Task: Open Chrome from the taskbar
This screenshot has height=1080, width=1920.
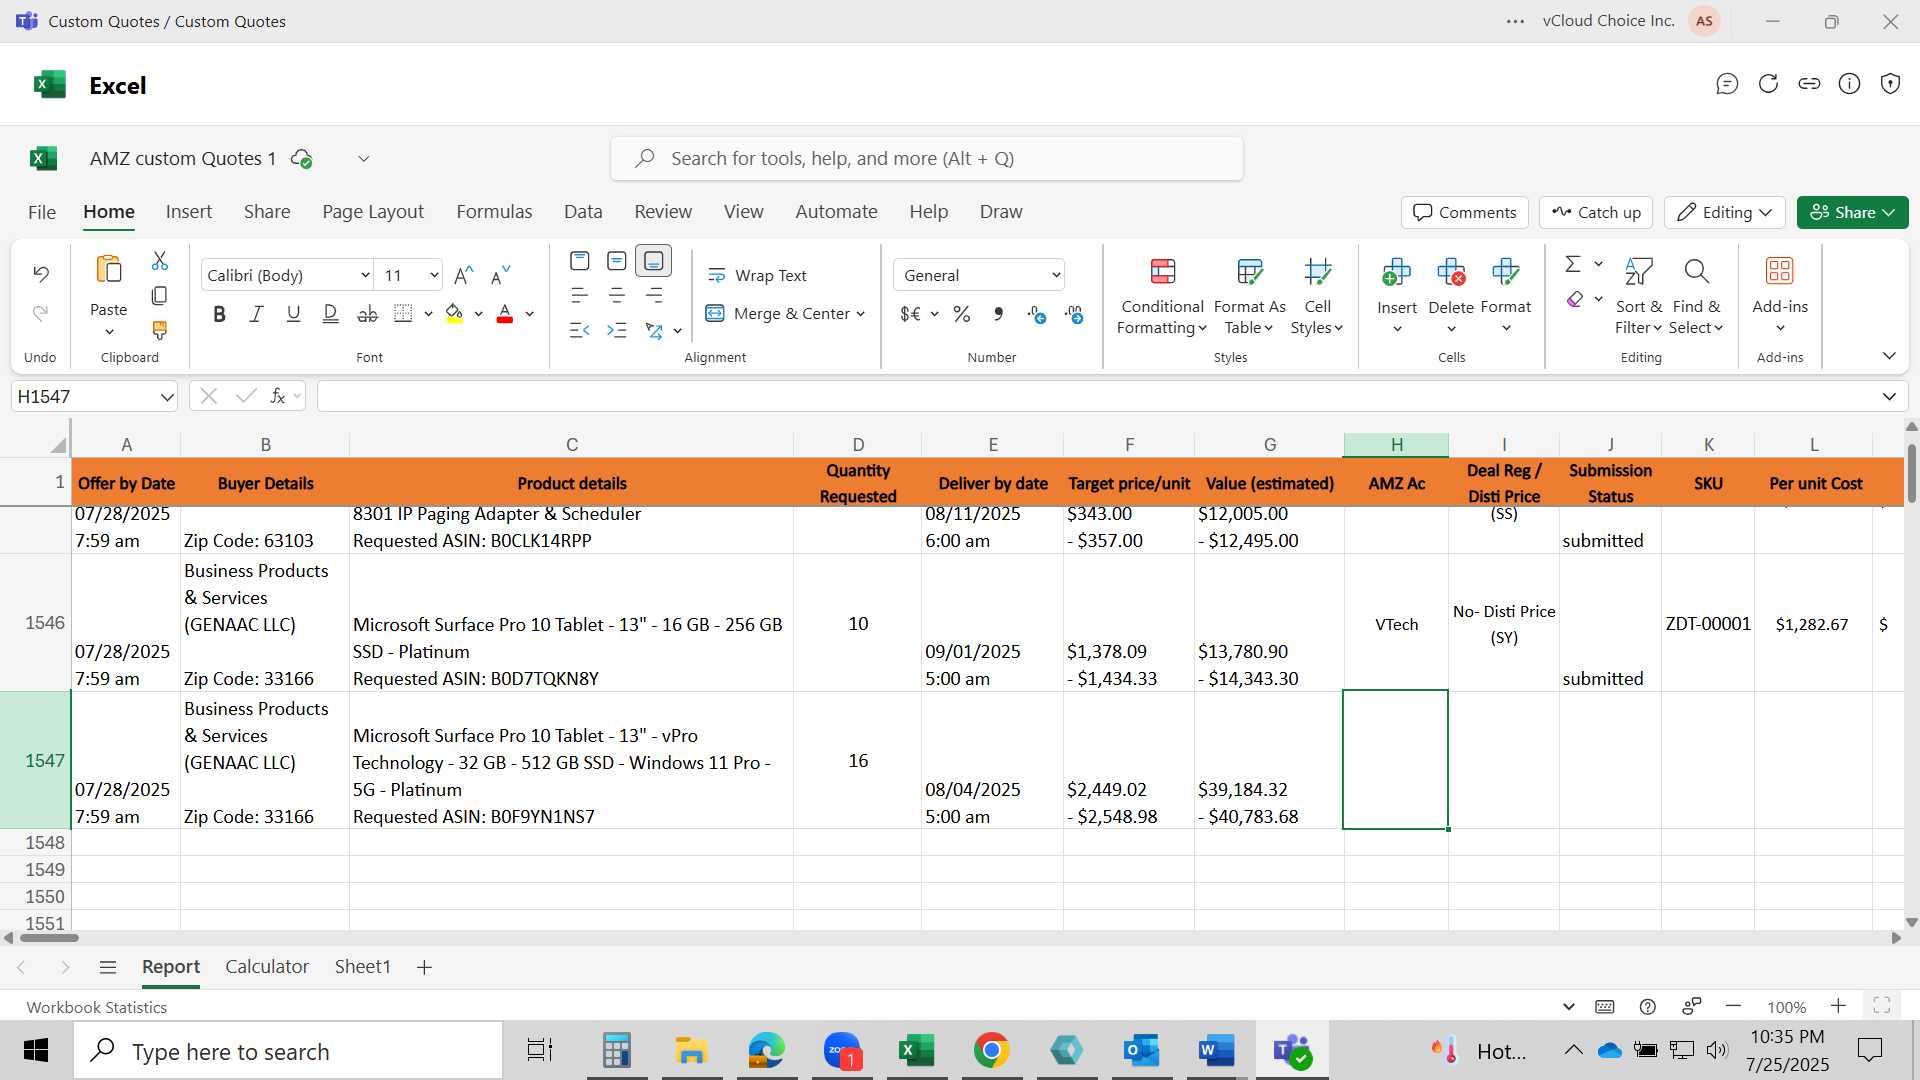Action: [991, 1051]
